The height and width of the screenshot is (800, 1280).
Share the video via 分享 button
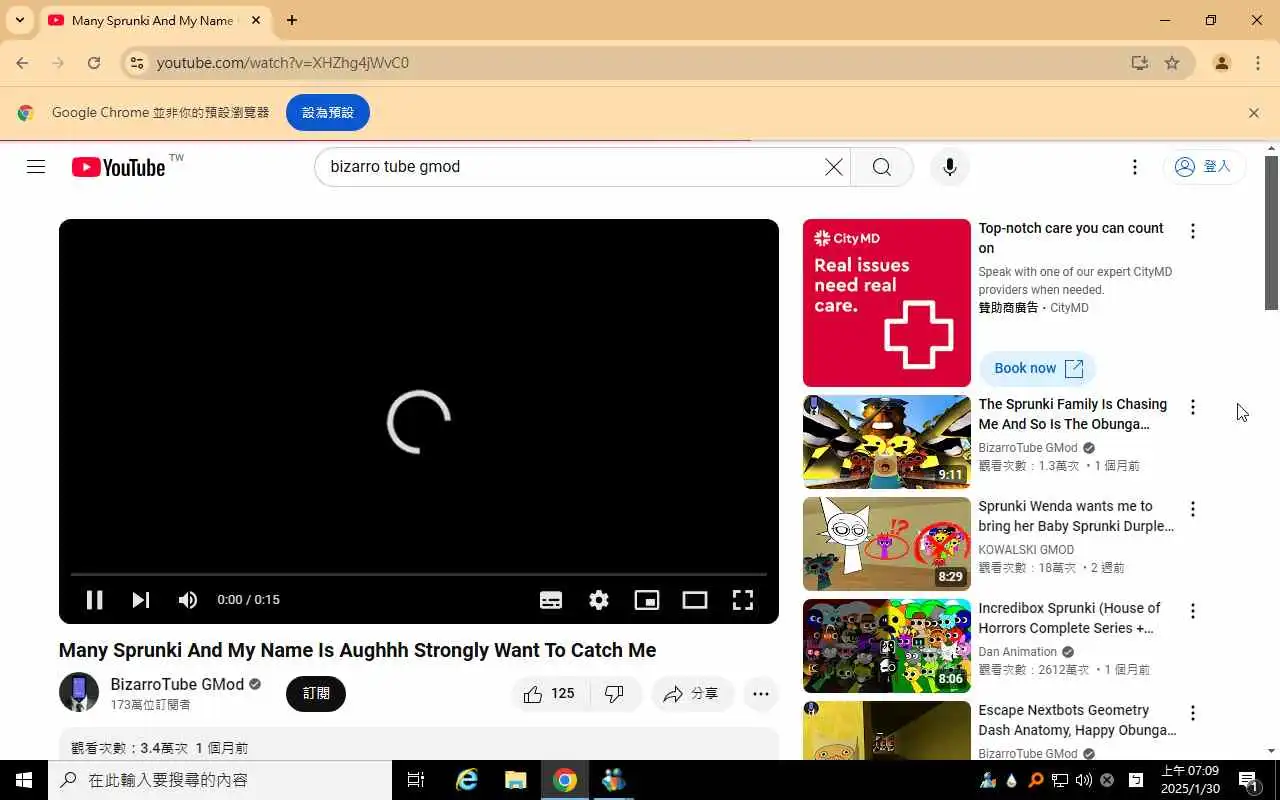692,694
